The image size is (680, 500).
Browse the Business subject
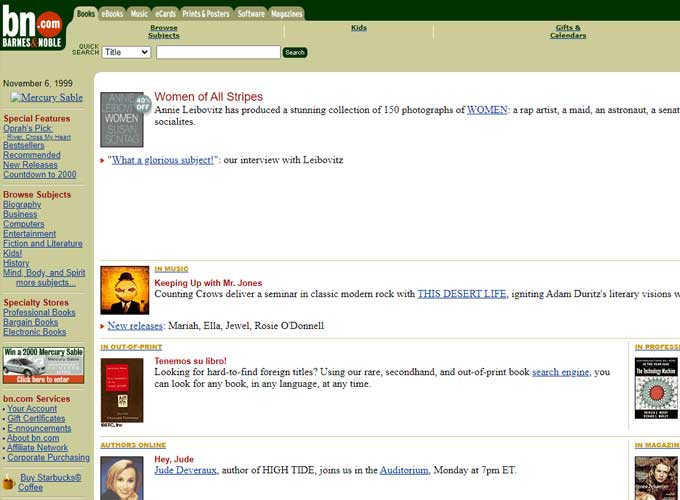click(x=20, y=214)
